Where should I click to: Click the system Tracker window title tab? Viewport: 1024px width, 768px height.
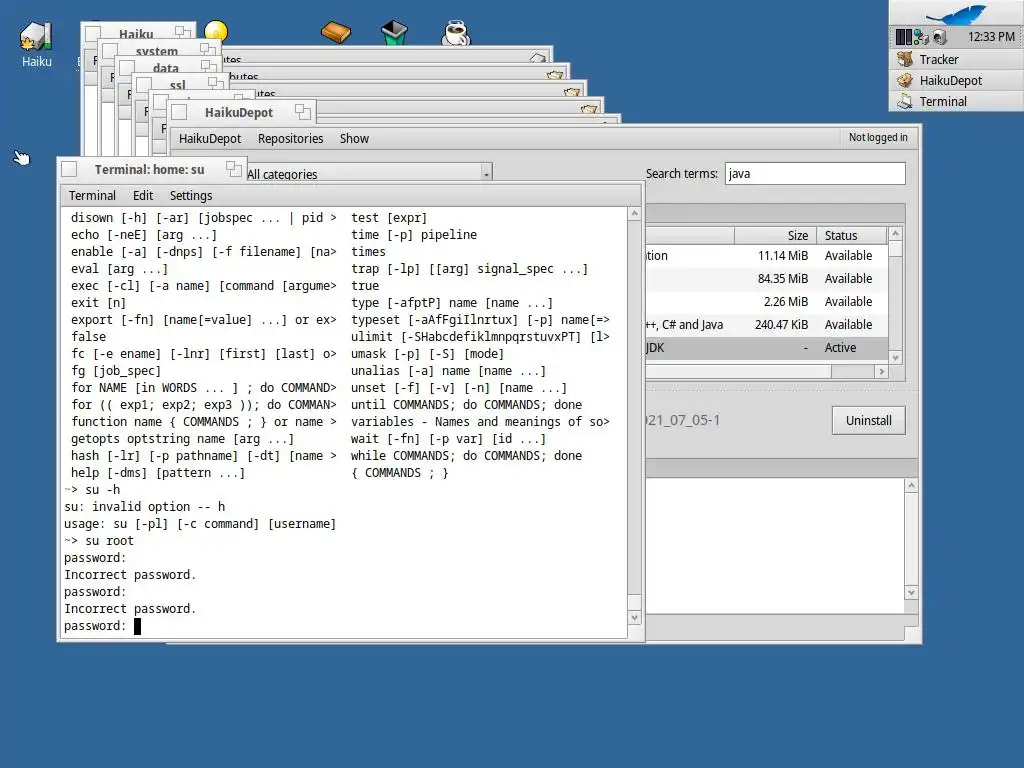(157, 50)
